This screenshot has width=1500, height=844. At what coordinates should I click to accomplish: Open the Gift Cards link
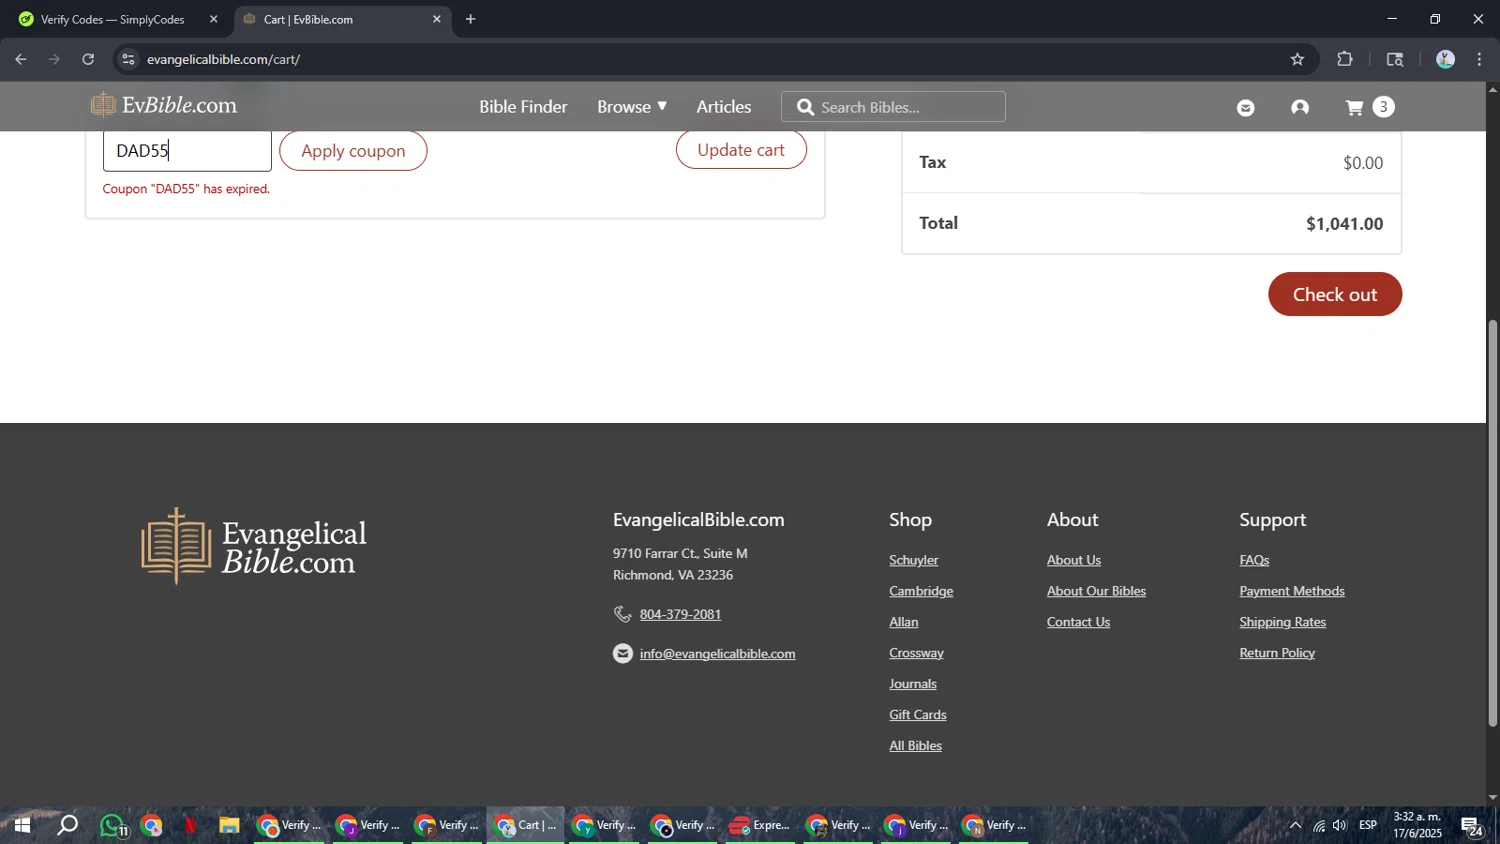pos(918,715)
